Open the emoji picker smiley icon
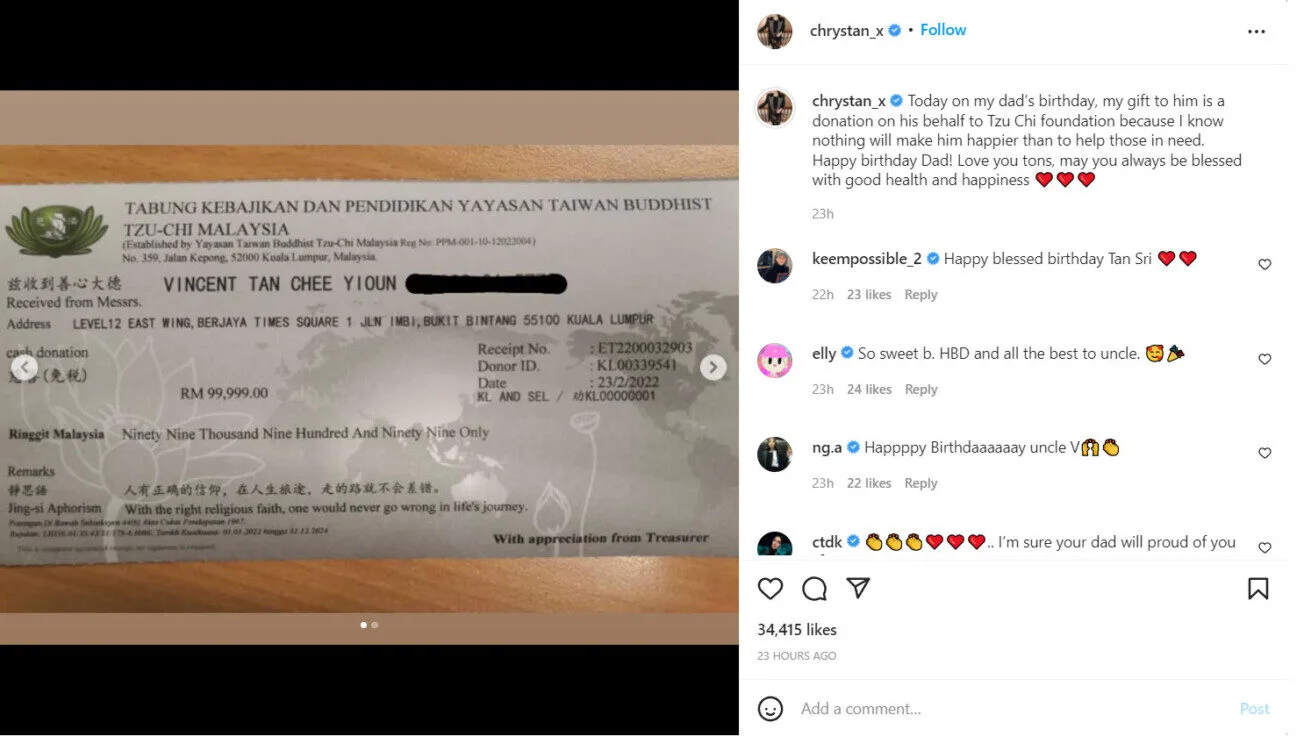Screen dimensions: 1310x739 click(x=770, y=709)
